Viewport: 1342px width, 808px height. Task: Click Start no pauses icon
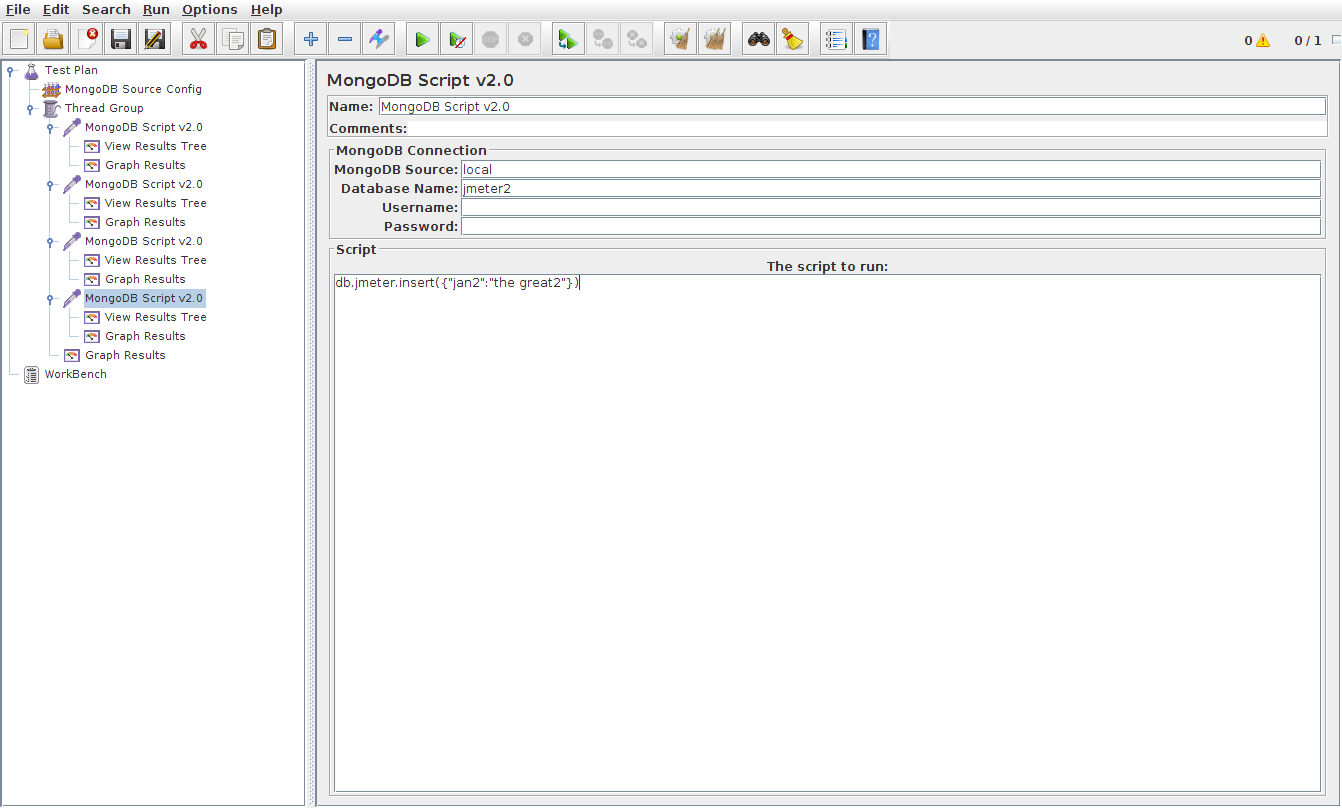click(456, 40)
